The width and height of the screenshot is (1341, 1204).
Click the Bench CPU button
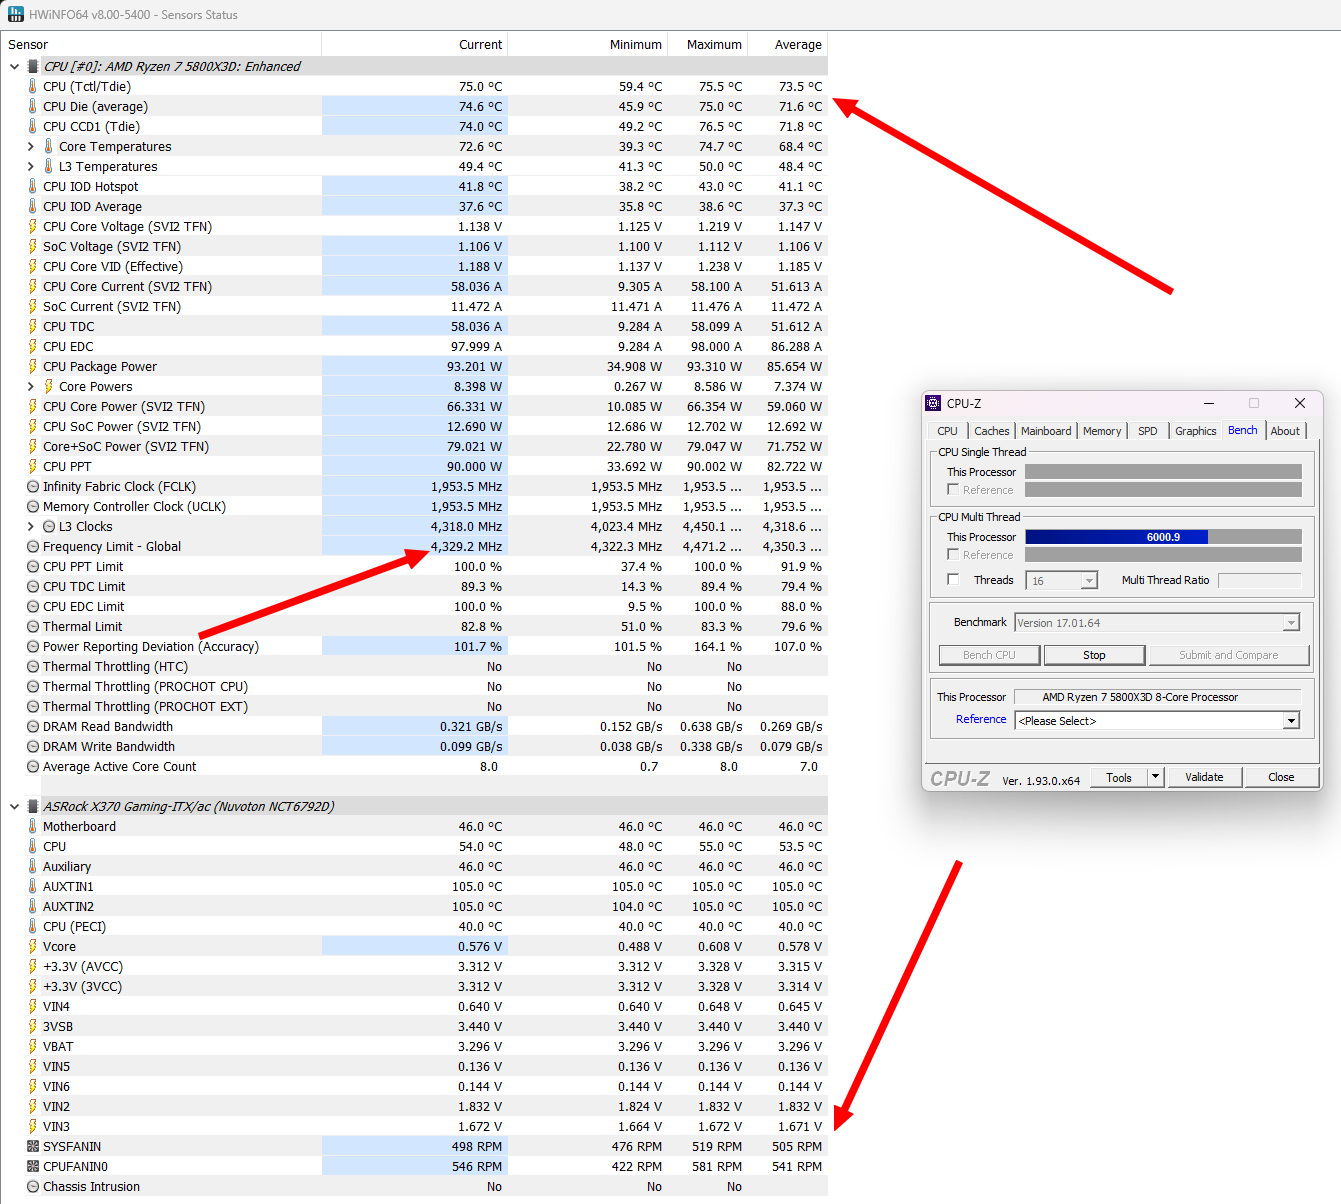[989, 655]
